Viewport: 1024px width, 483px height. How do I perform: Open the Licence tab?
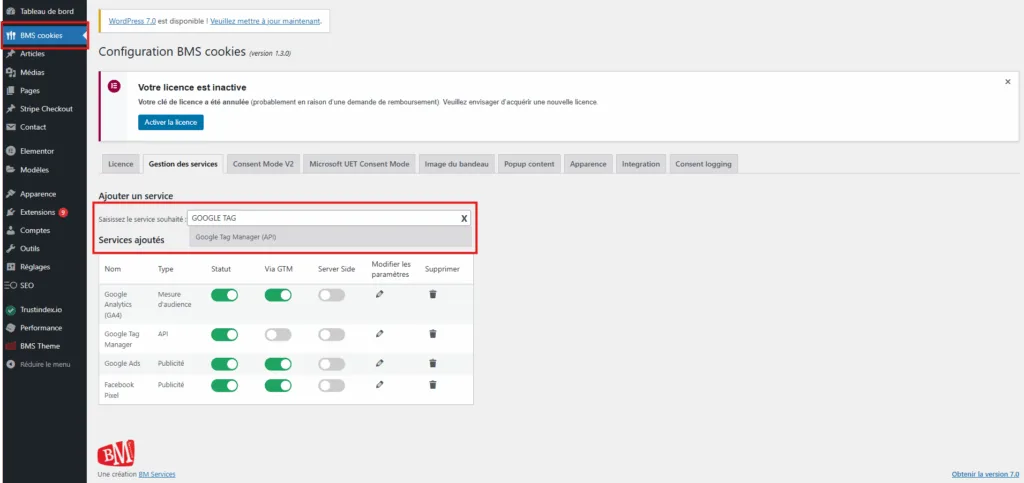(121, 164)
